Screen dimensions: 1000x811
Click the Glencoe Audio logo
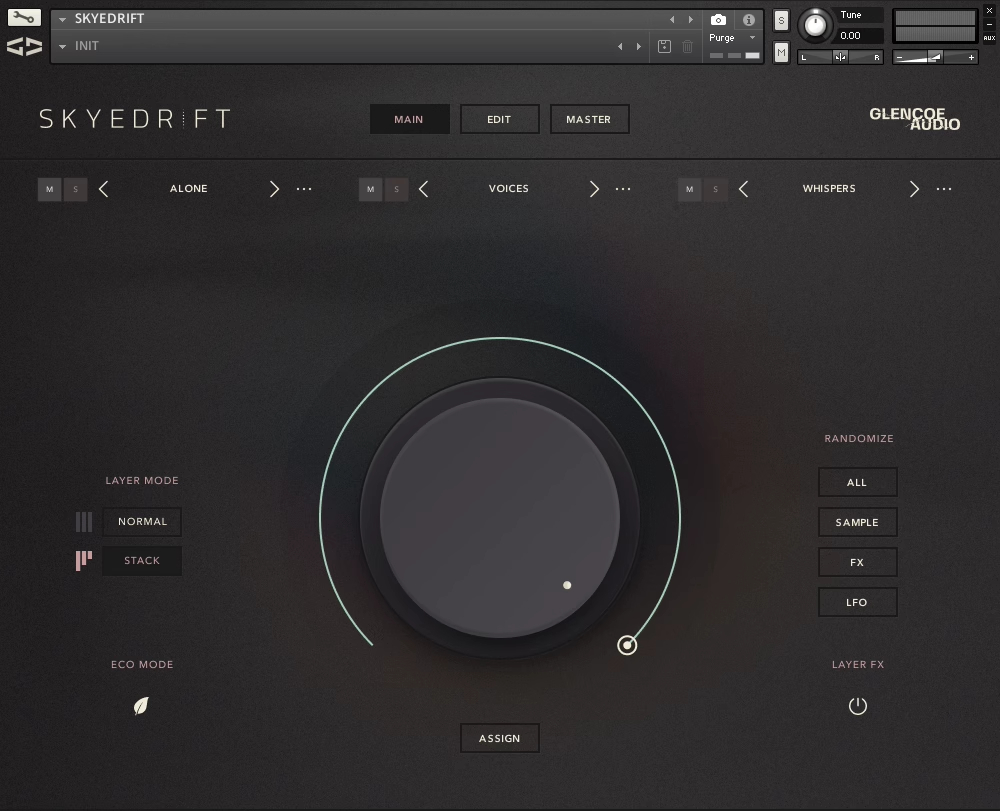point(915,119)
